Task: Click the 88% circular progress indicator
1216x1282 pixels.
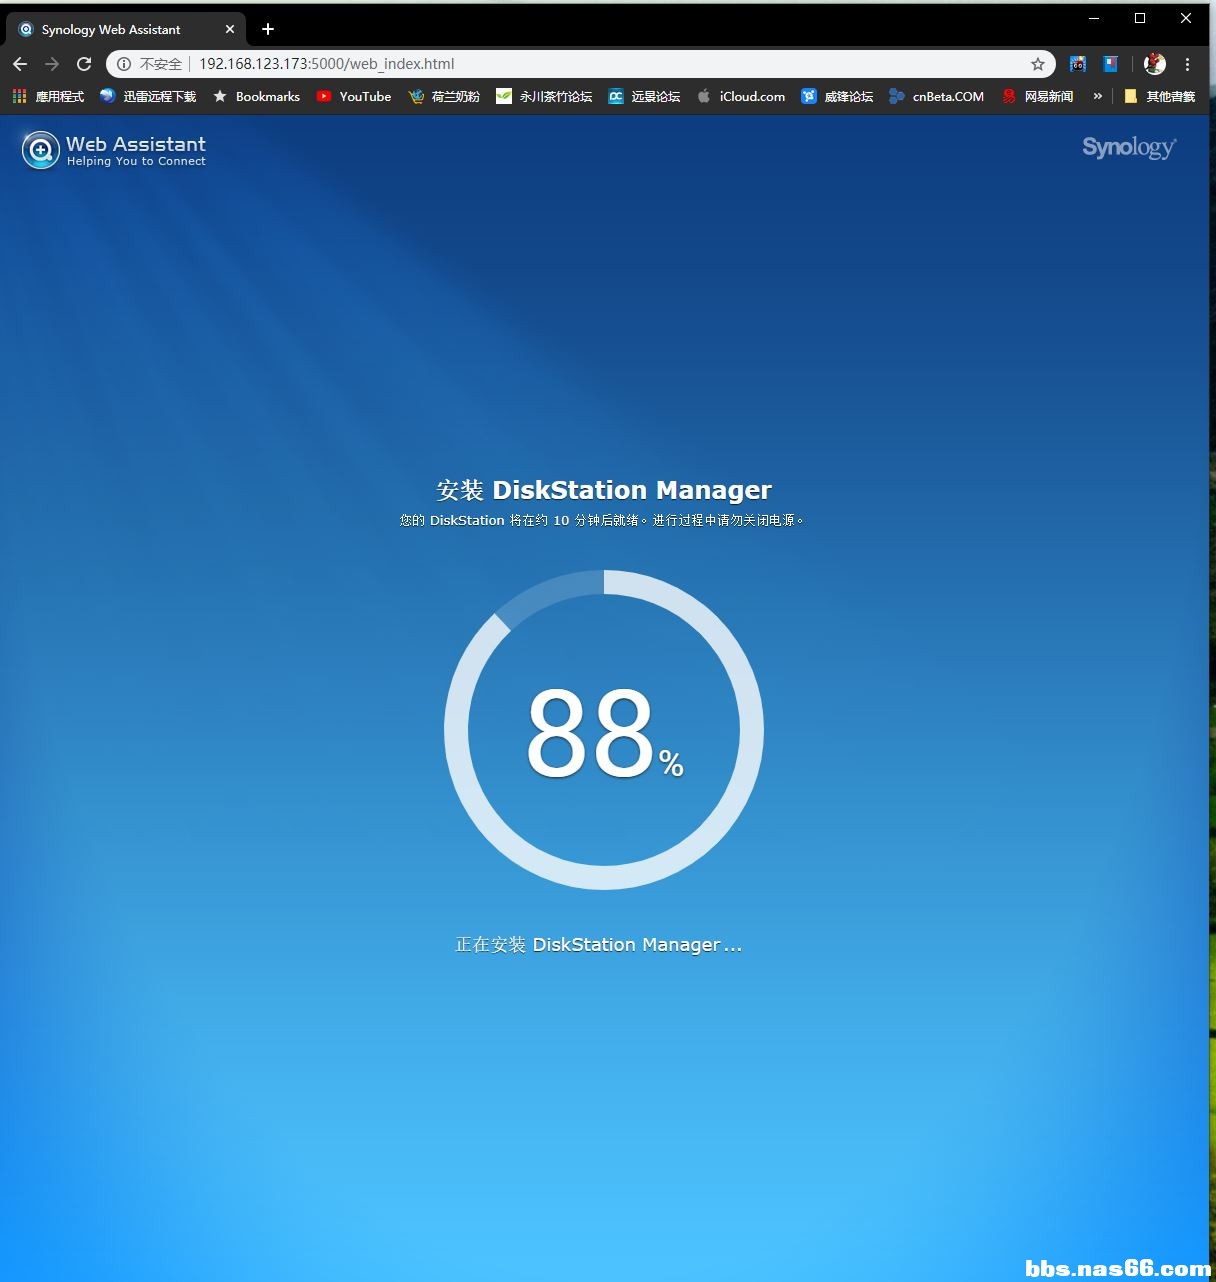Action: 604,730
